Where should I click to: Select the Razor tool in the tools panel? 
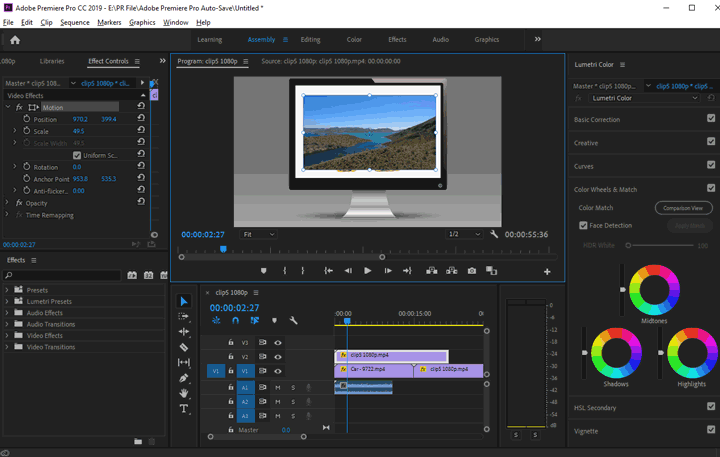(x=184, y=347)
